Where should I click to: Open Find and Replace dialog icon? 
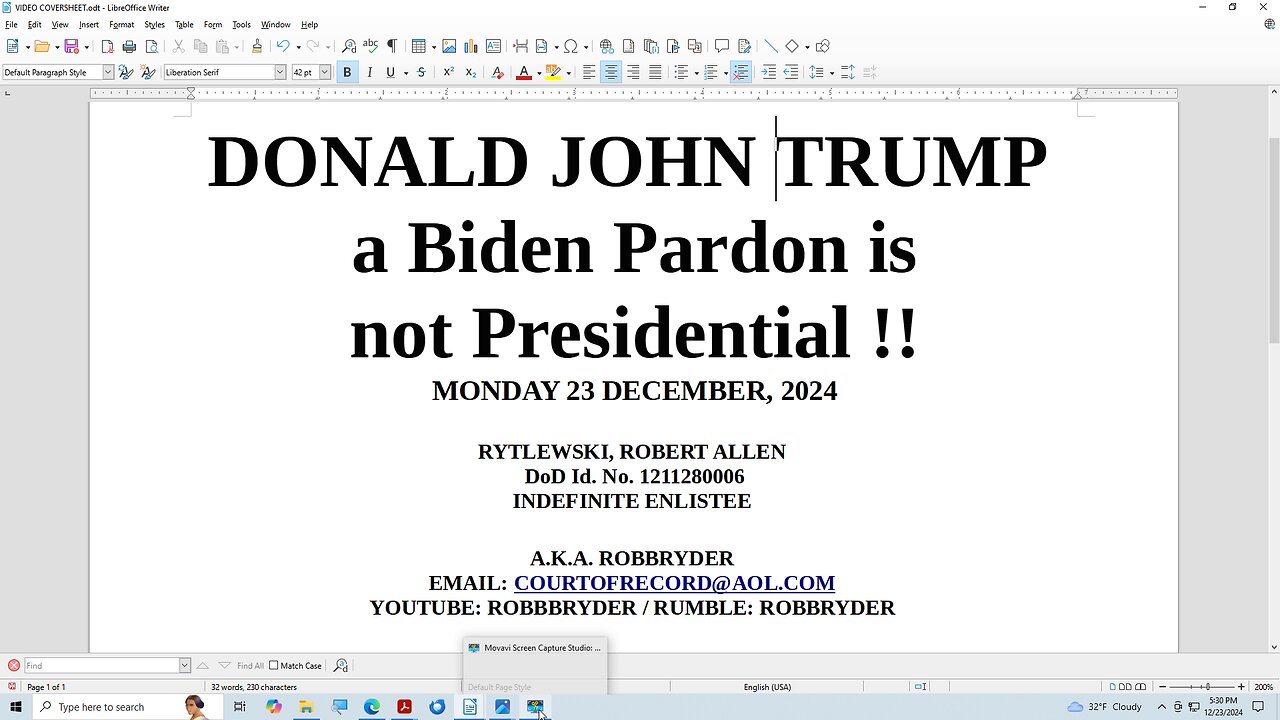coord(349,46)
